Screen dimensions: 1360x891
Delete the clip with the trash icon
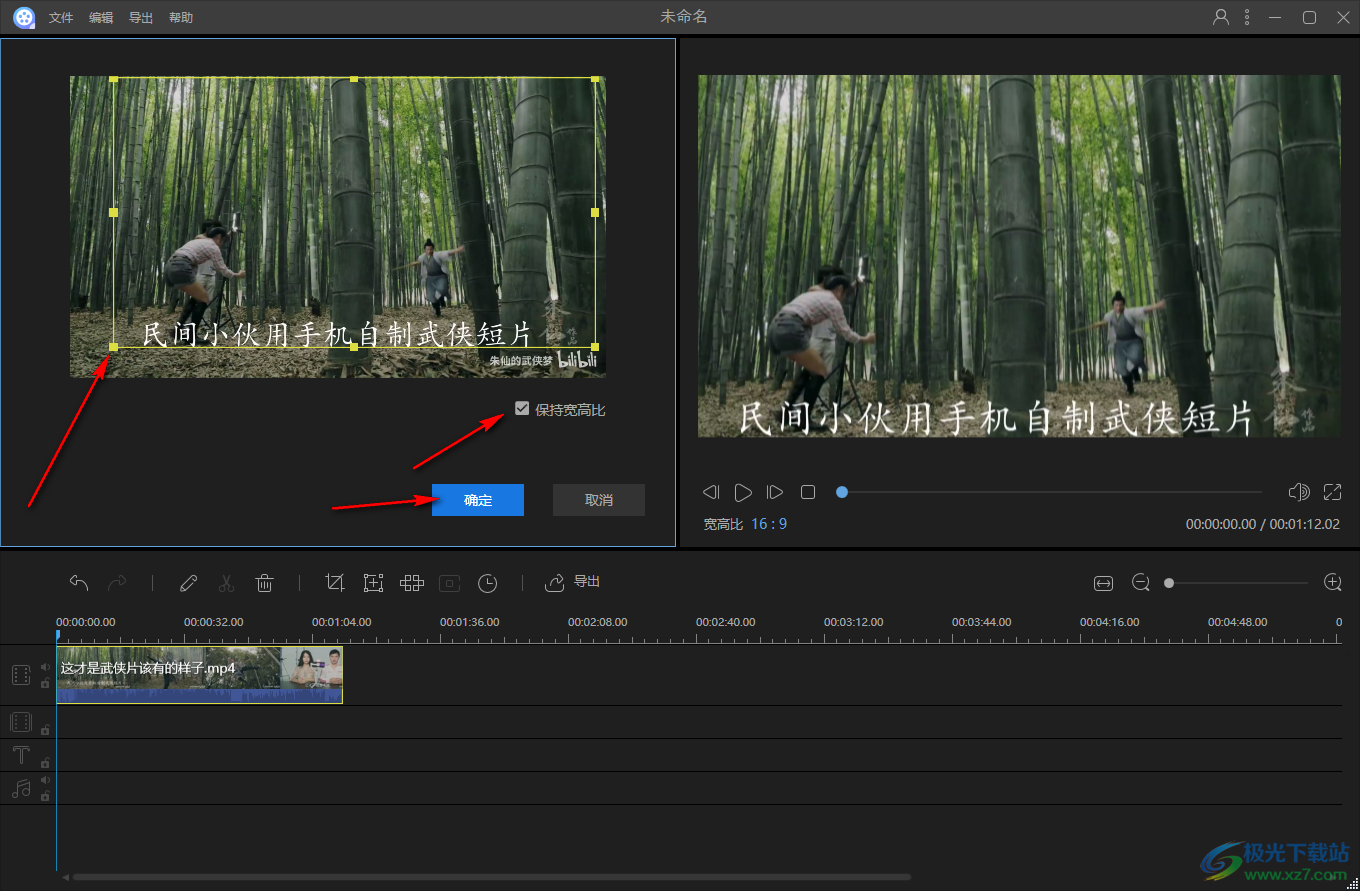click(265, 583)
